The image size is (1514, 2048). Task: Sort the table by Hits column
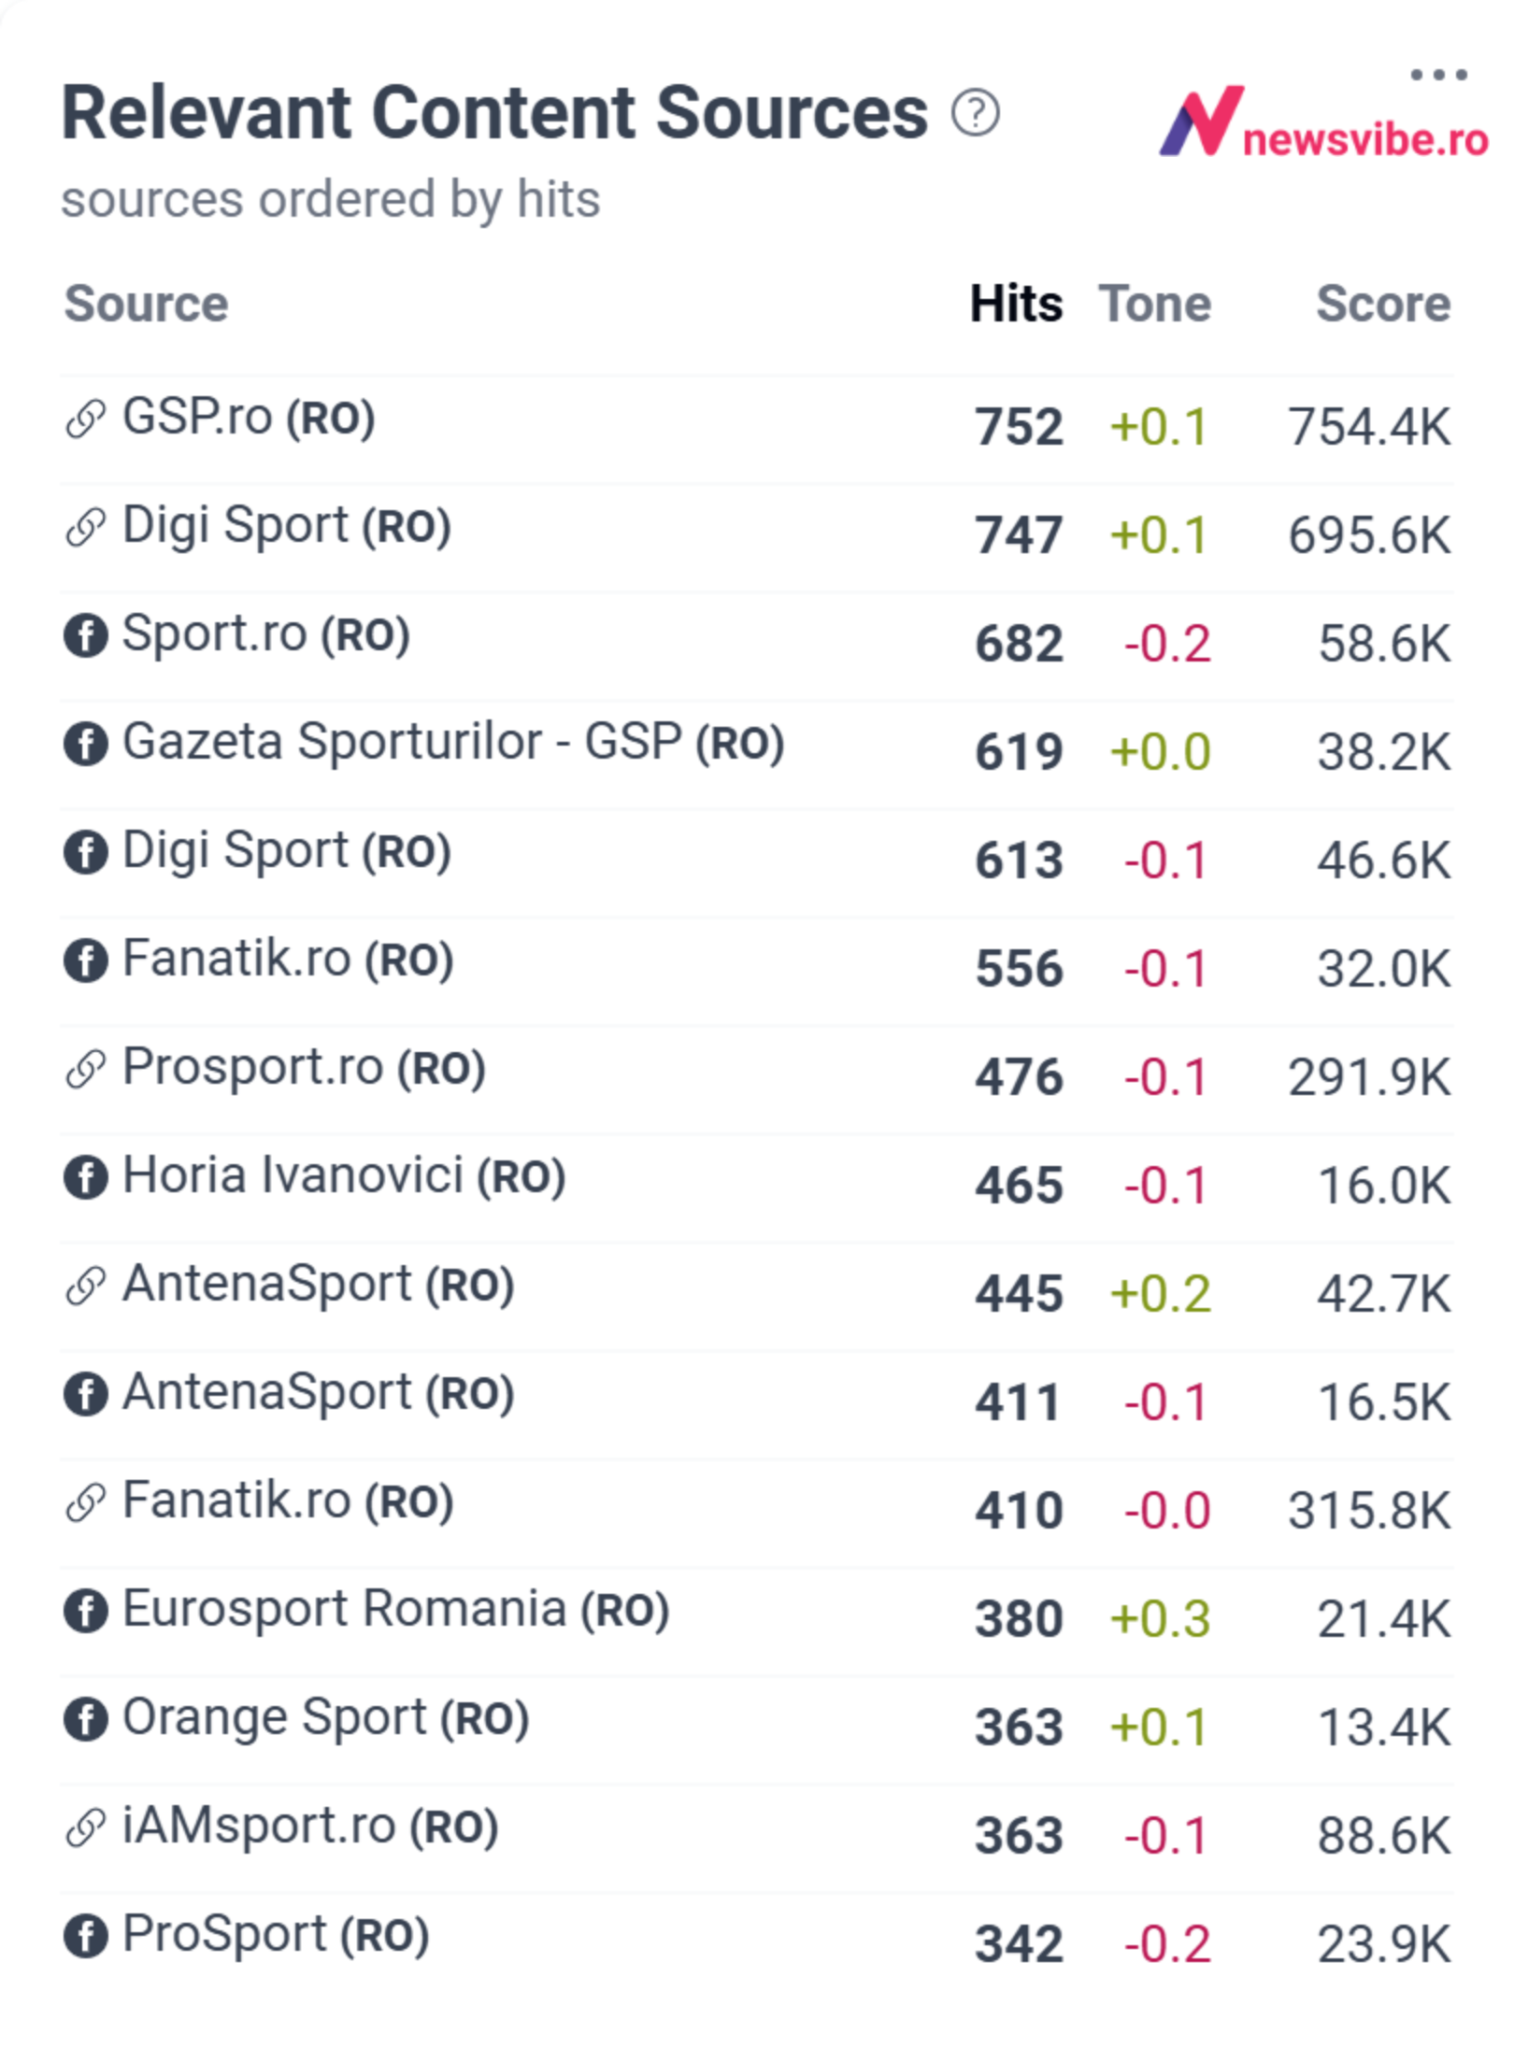[1016, 304]
